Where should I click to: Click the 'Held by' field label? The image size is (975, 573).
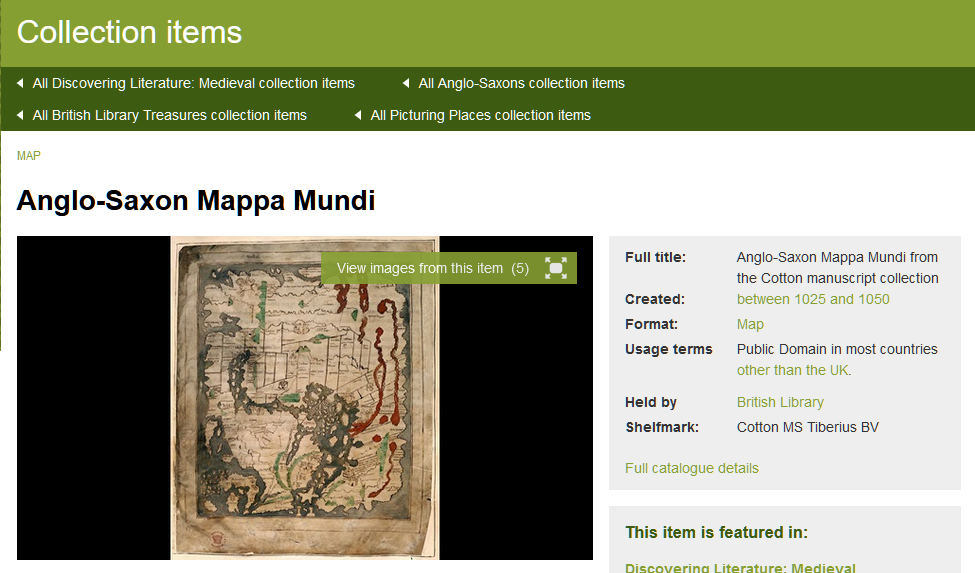point(650,402)
